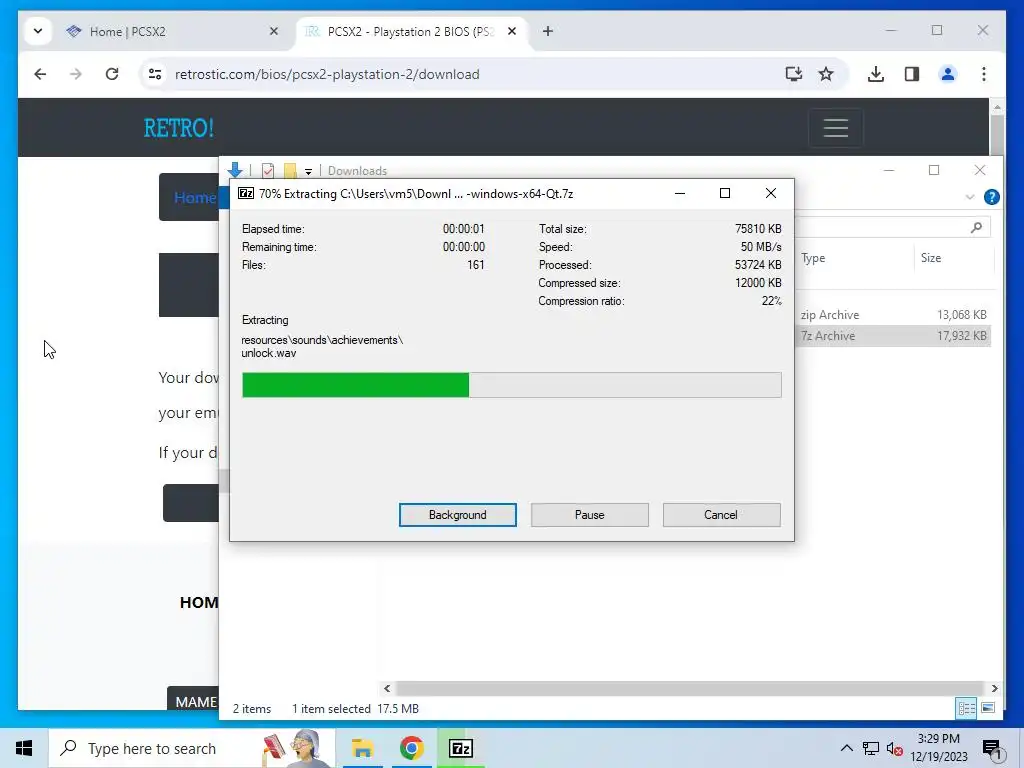The height and width of the screenshot is (768, 1024).
Task: Click the RETRO! site logo
Action: (178, 128)
